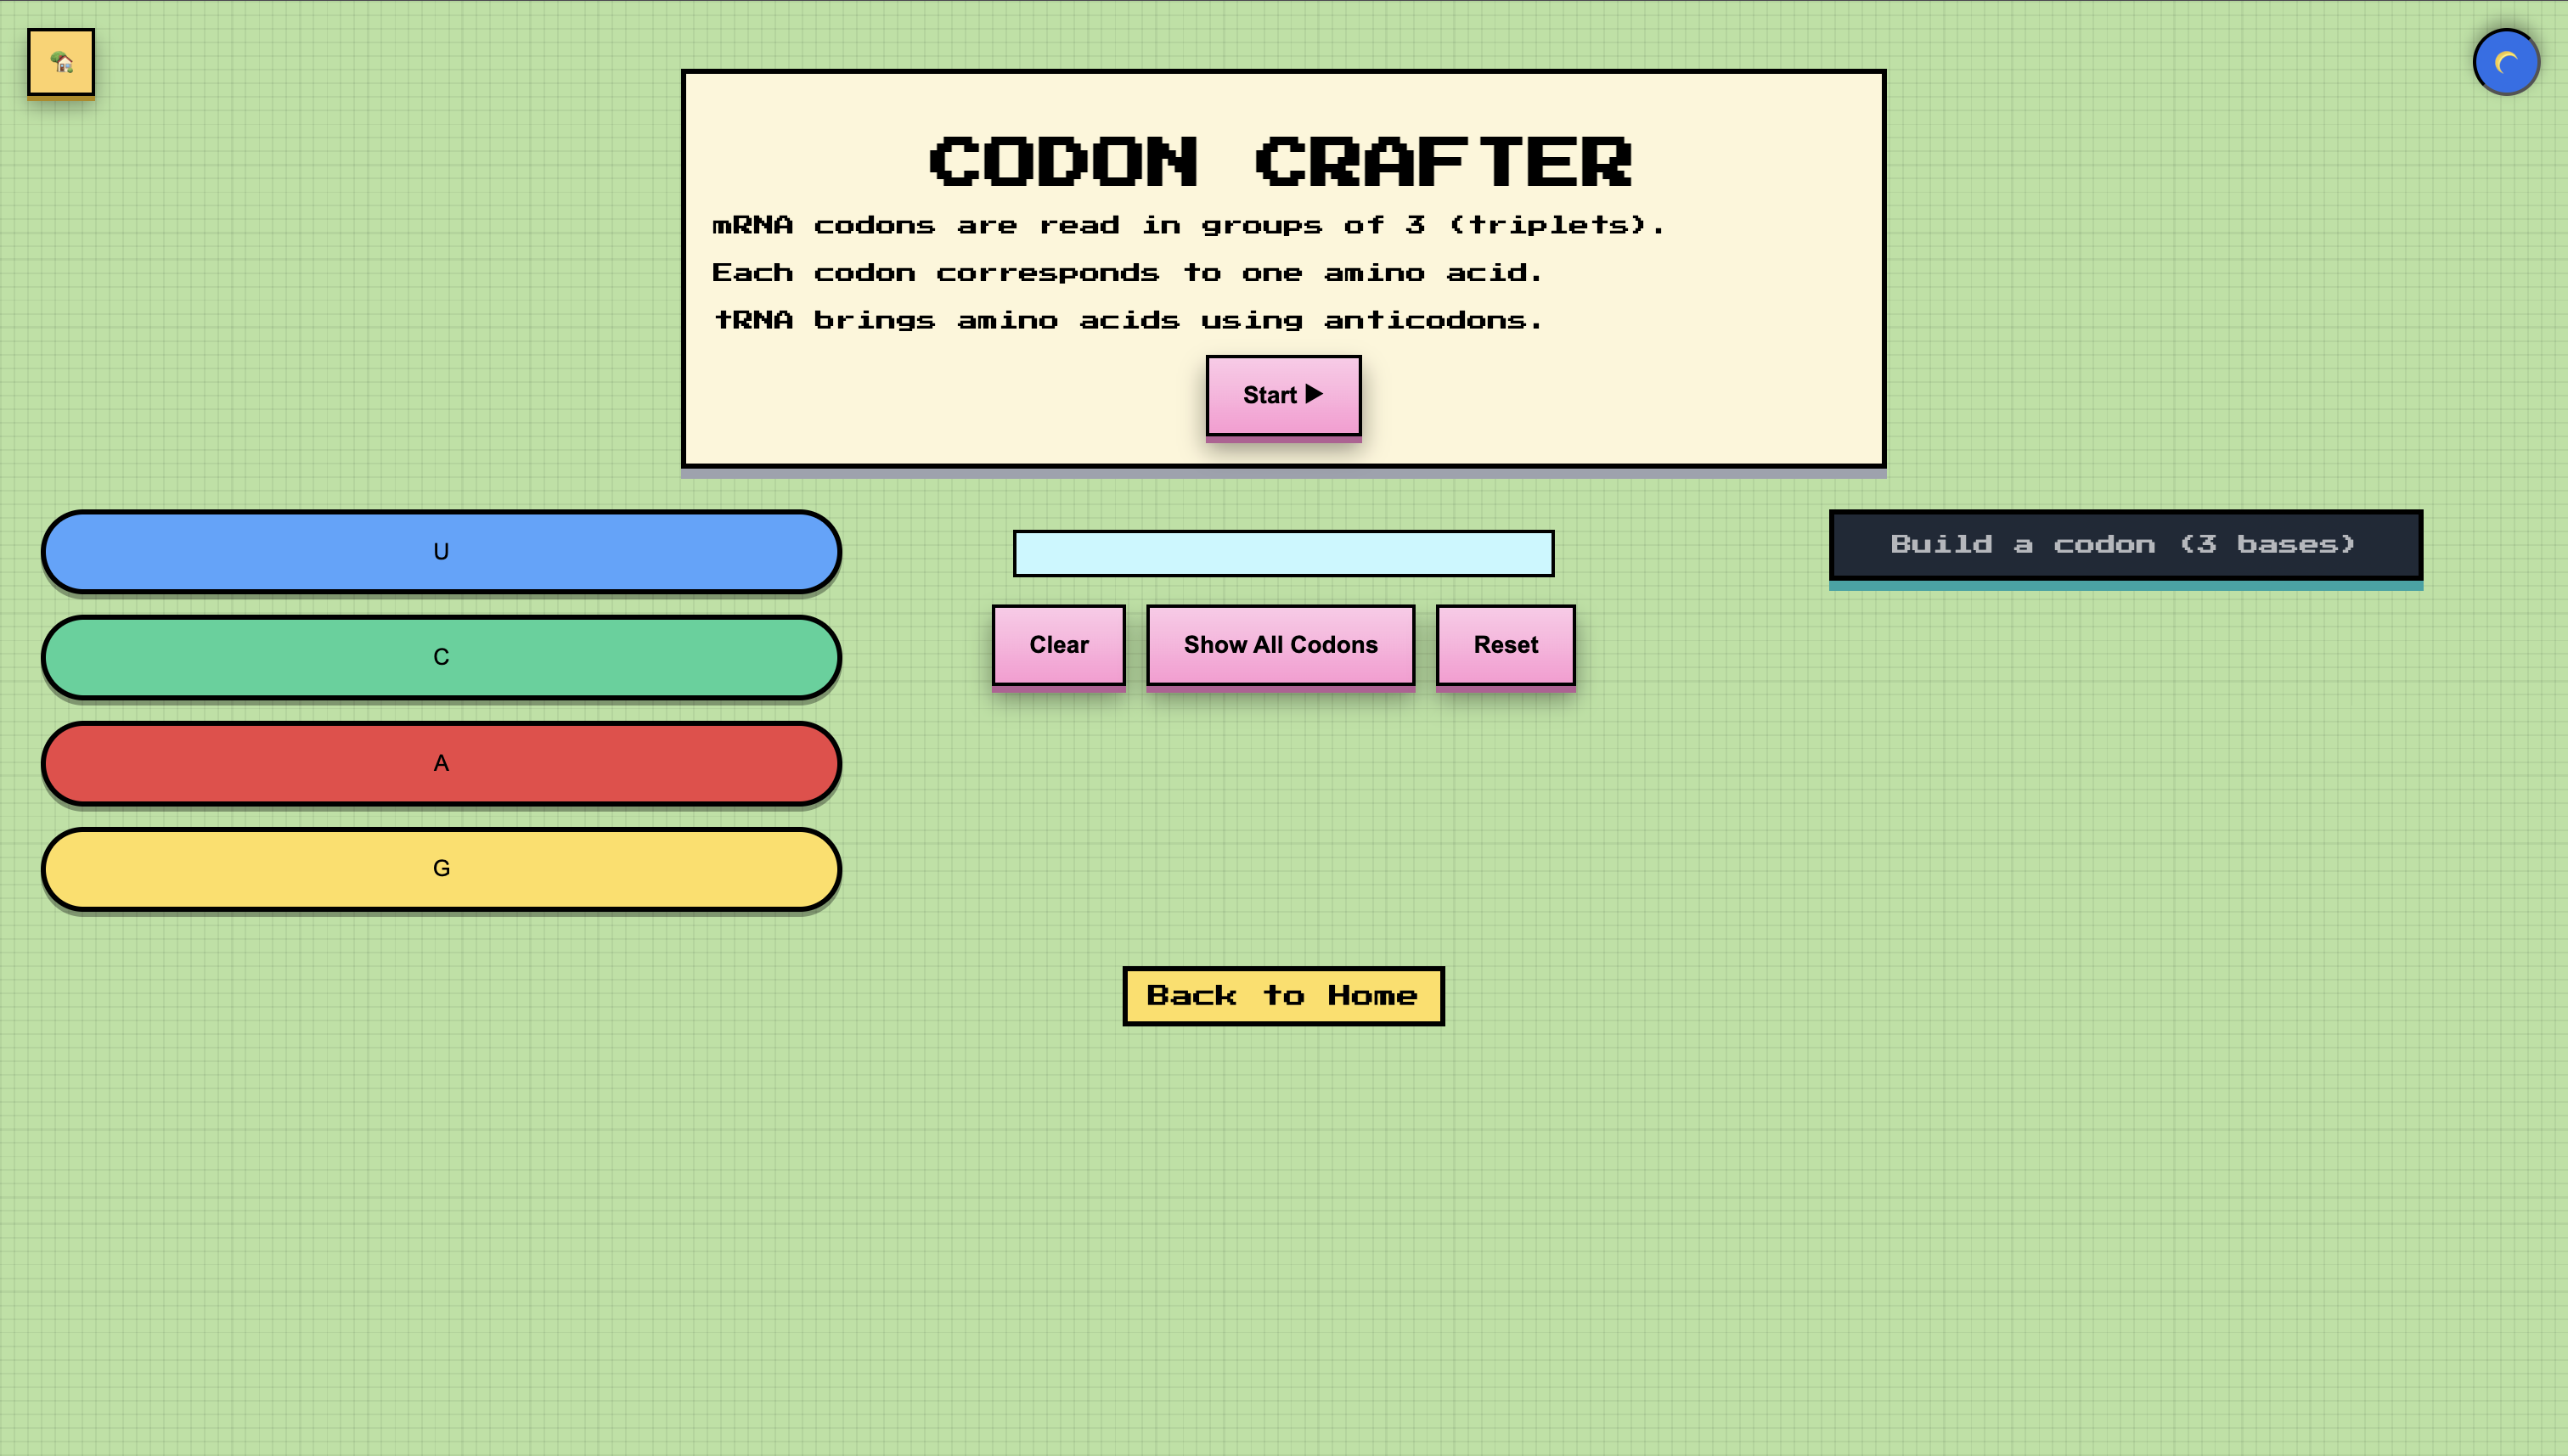Image resolution: width=2568 pixels, height=1456 pixels.
Task: Open the Show All Codons list
Action: coord(1280,645)
